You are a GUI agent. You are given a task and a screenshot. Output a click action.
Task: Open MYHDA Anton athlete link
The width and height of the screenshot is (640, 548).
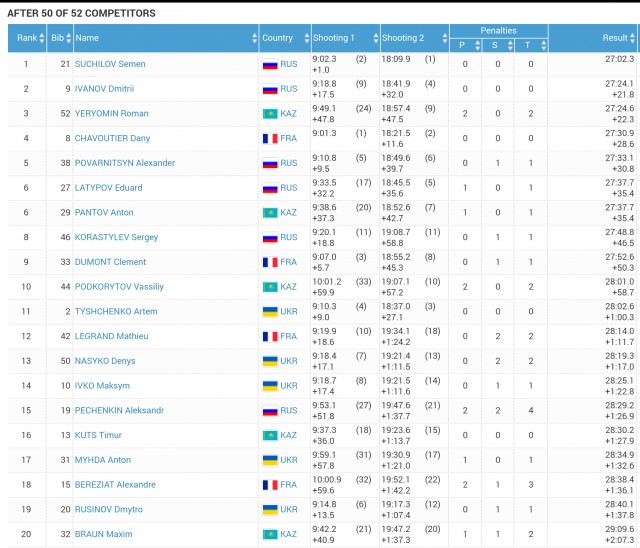tap(103, 460)
